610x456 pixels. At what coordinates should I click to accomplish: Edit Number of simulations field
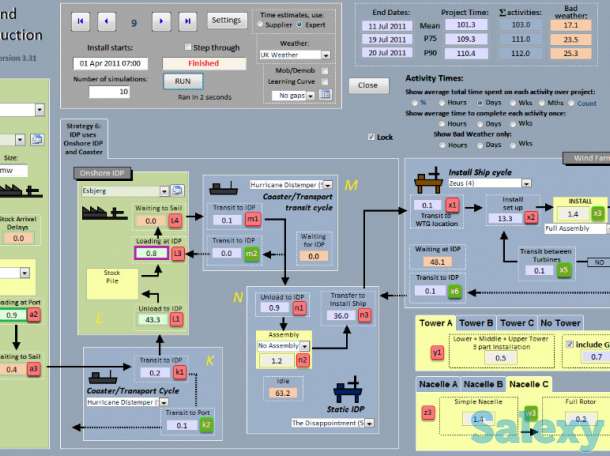(109, 92)
